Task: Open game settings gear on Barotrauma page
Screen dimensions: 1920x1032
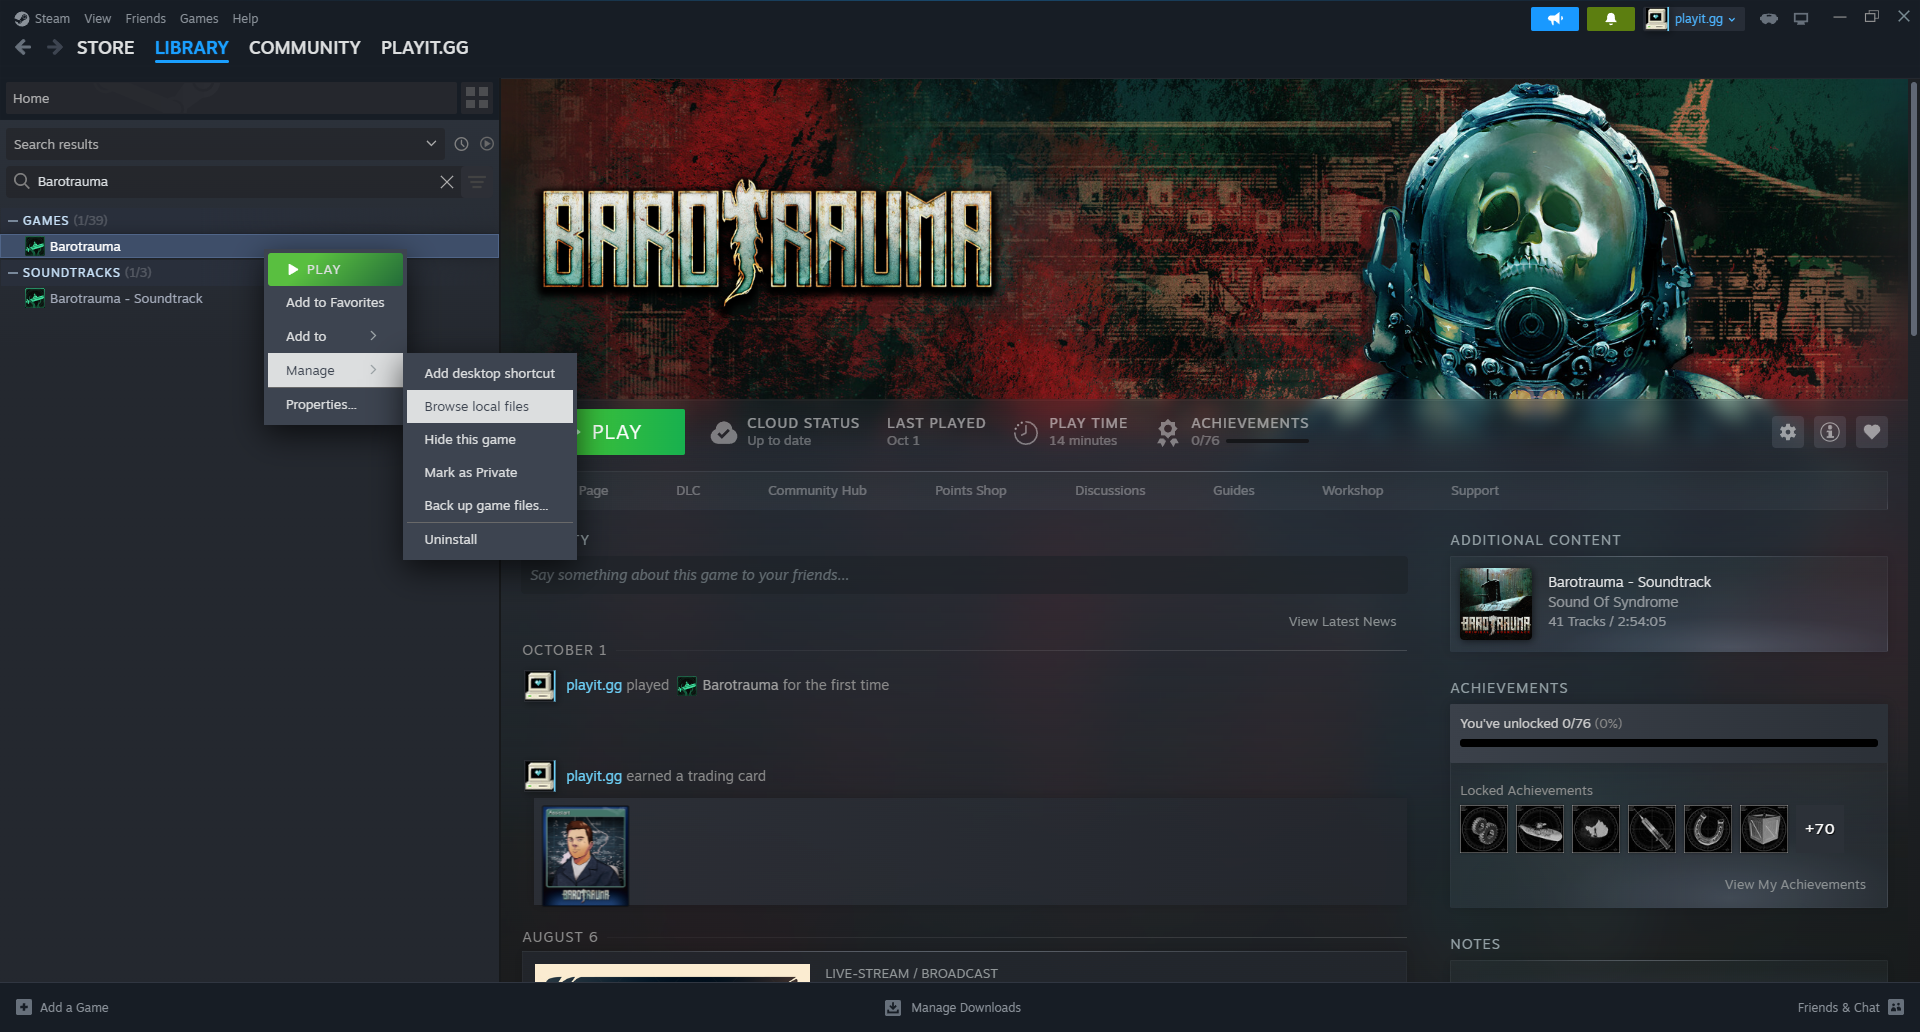Action: tap(1788, 432)
